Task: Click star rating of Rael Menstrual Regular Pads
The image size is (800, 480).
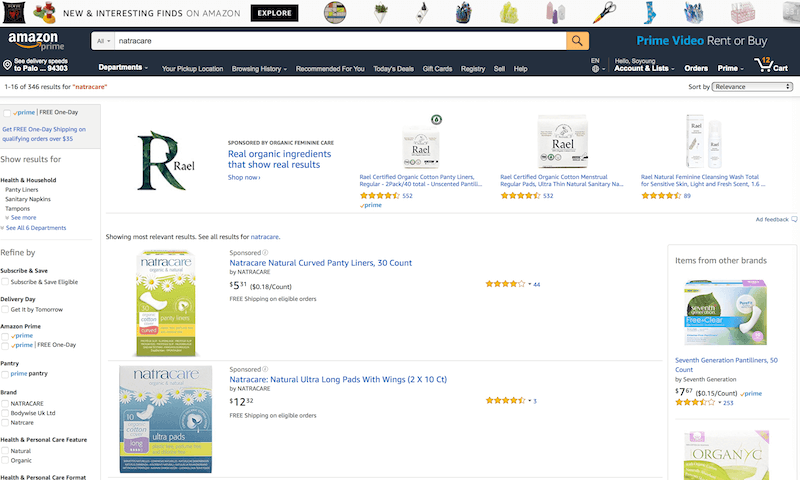Action: [x=520, y=196]
